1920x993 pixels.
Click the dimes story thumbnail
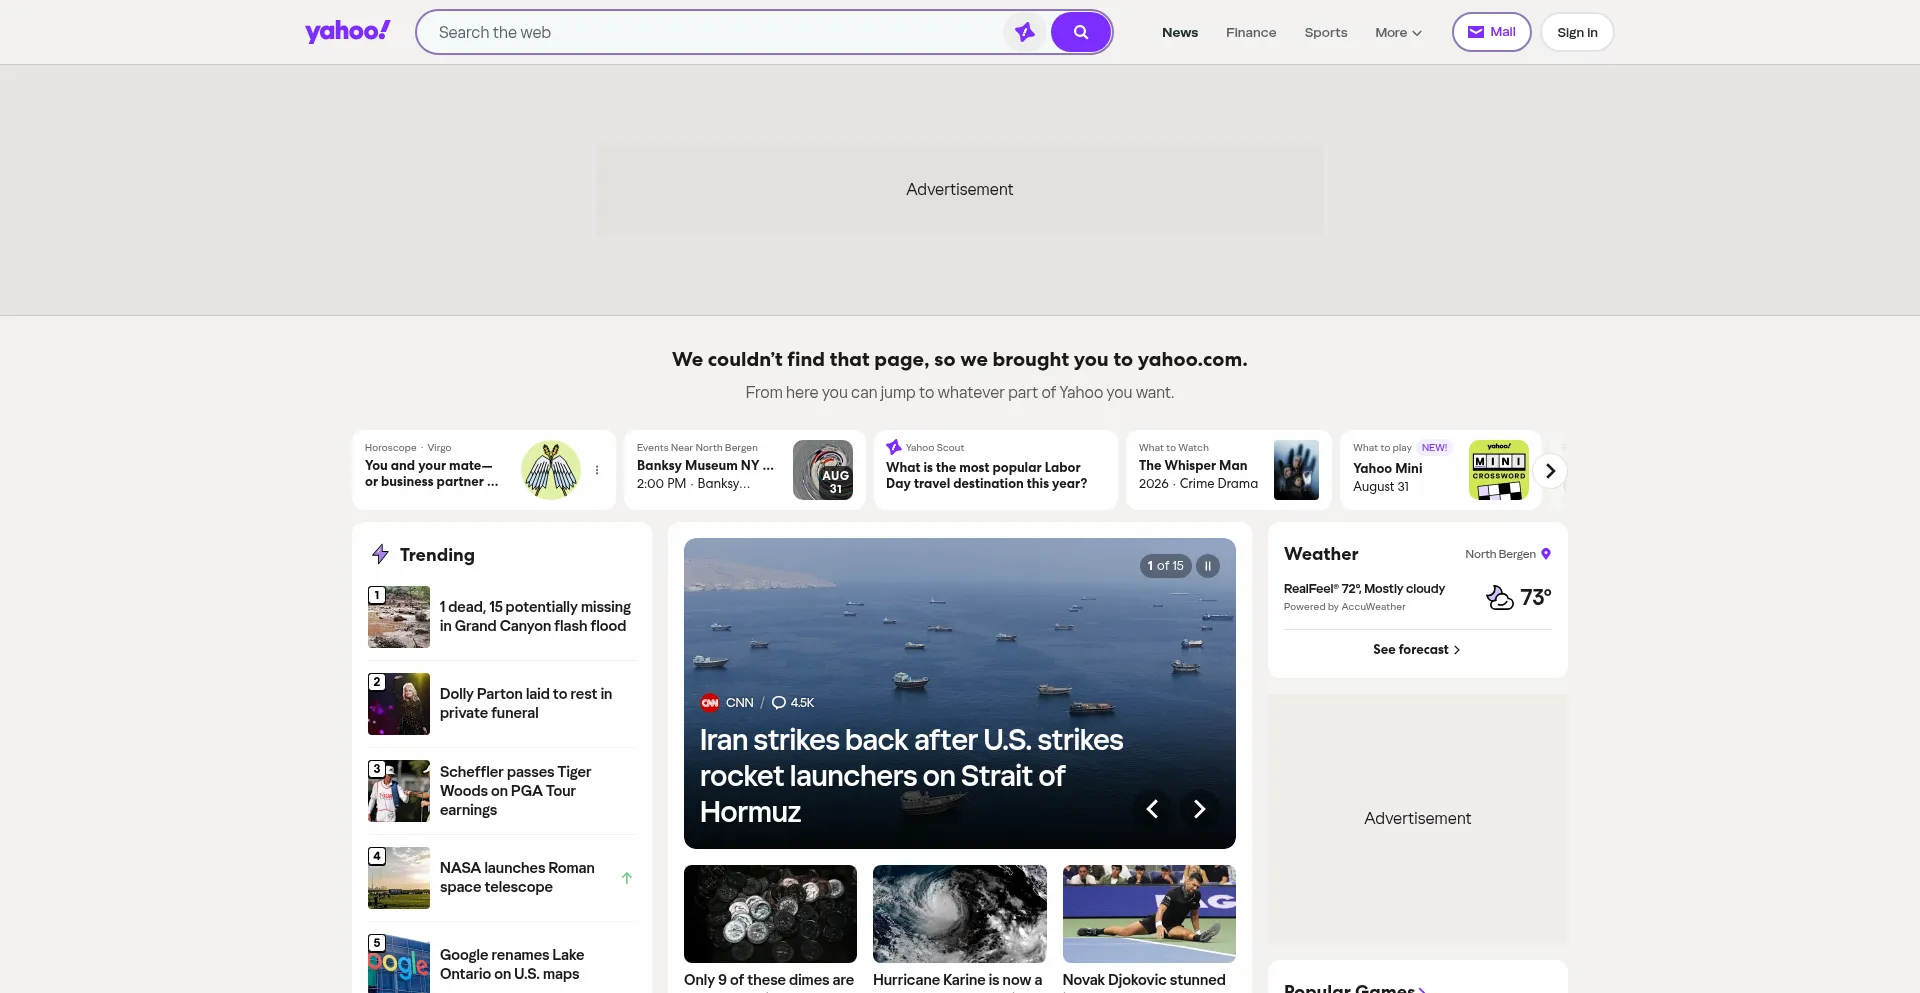coord(770,914)
